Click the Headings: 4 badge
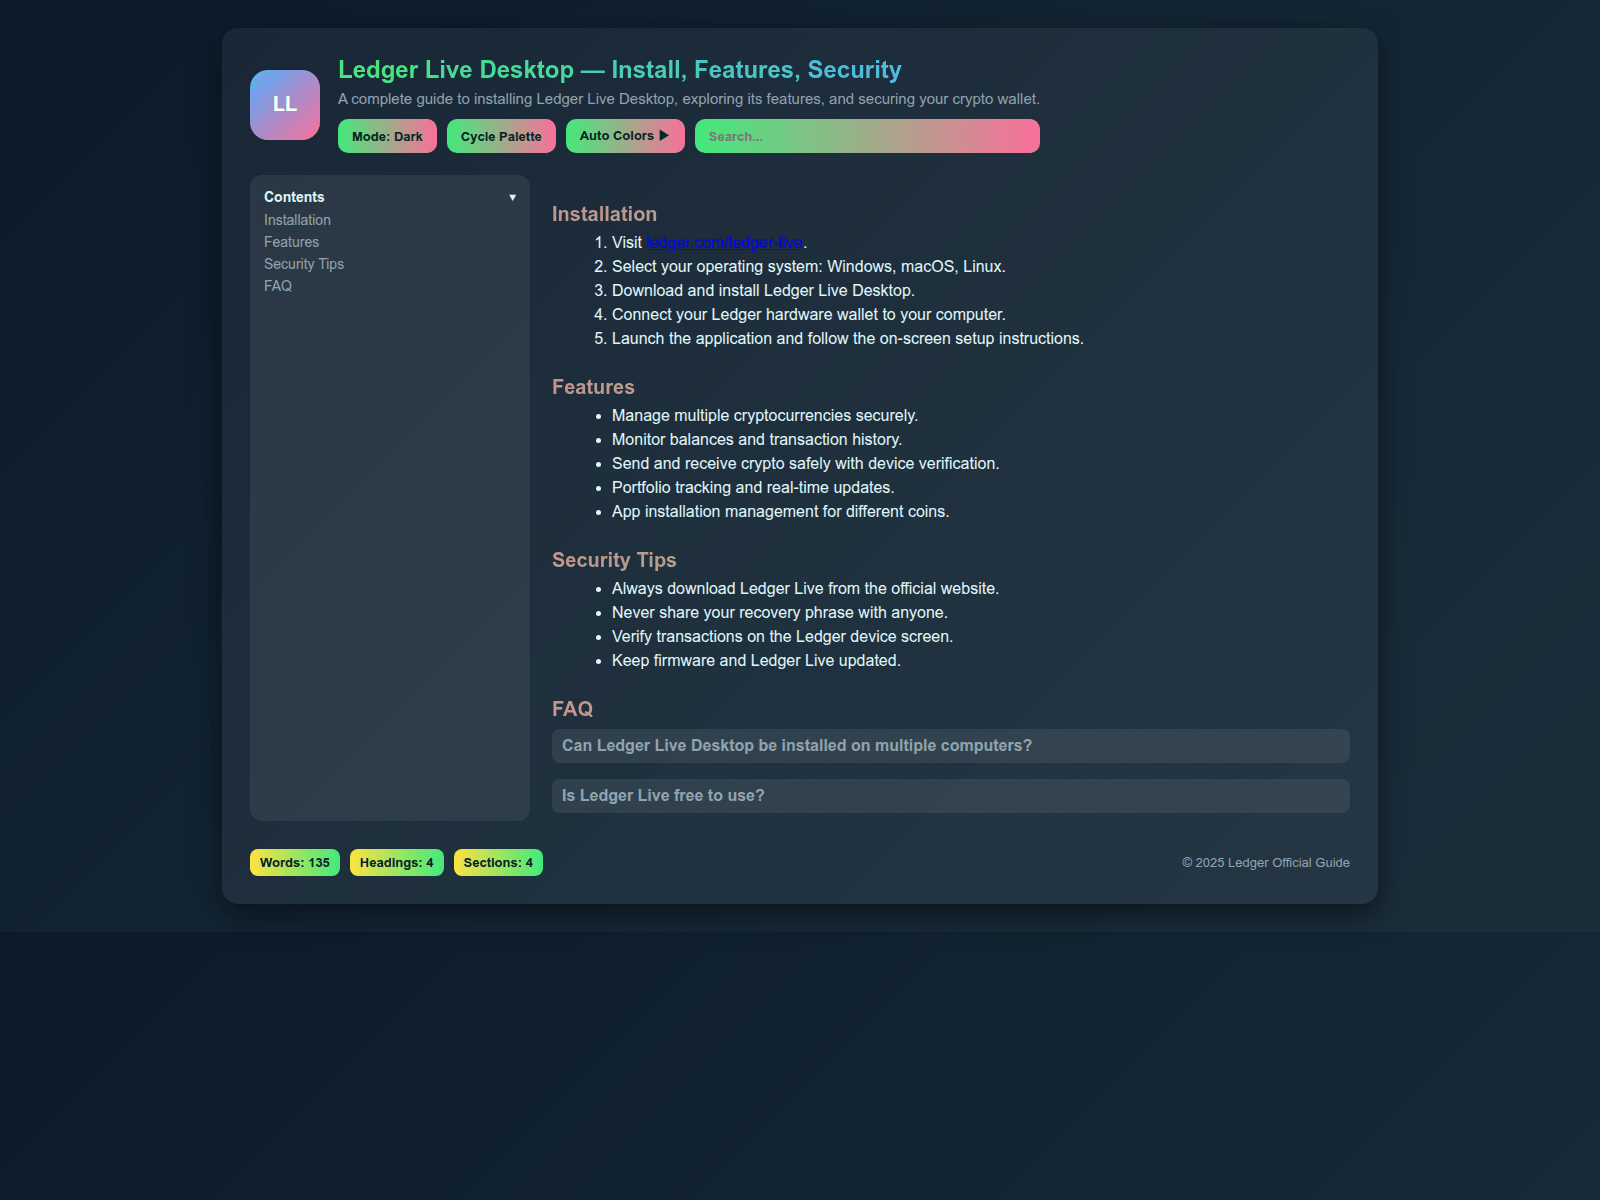This screenshot has height=1200, width=1600. (x=396, y=862)
